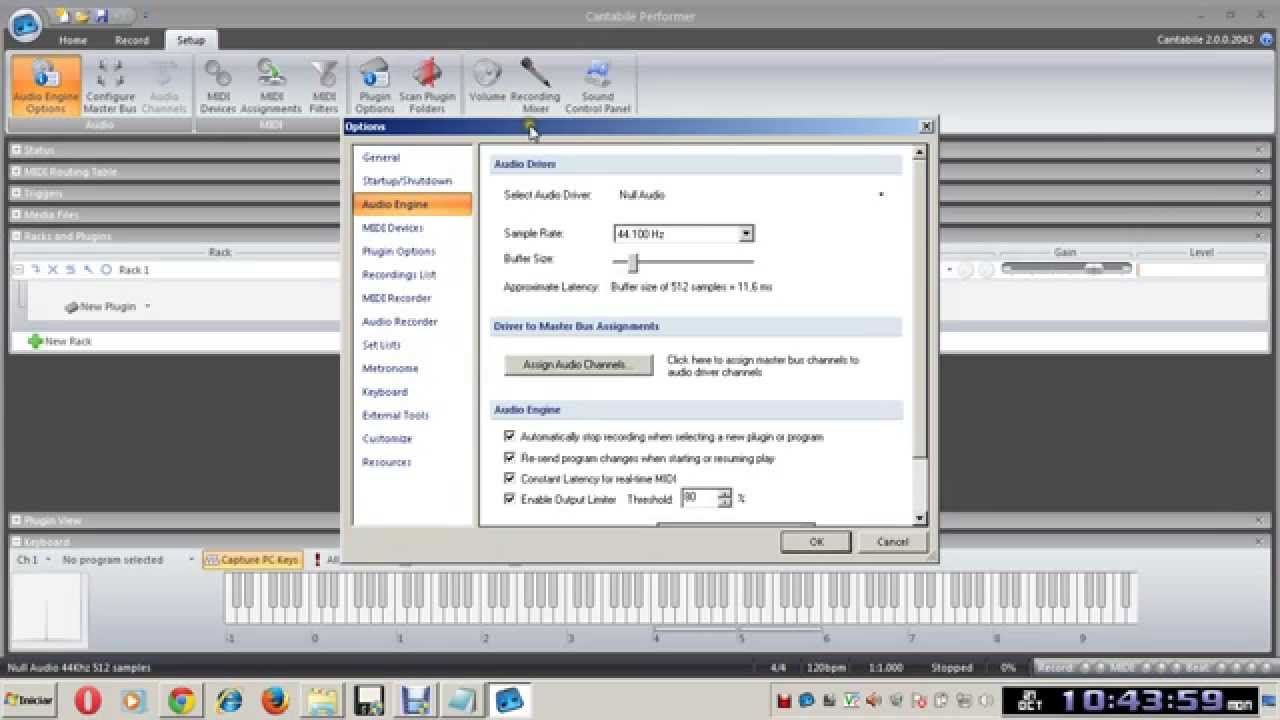This screenshot has height=720, width=1280.
Task: Click the Save quick-access icon
Action: point(101,16)
